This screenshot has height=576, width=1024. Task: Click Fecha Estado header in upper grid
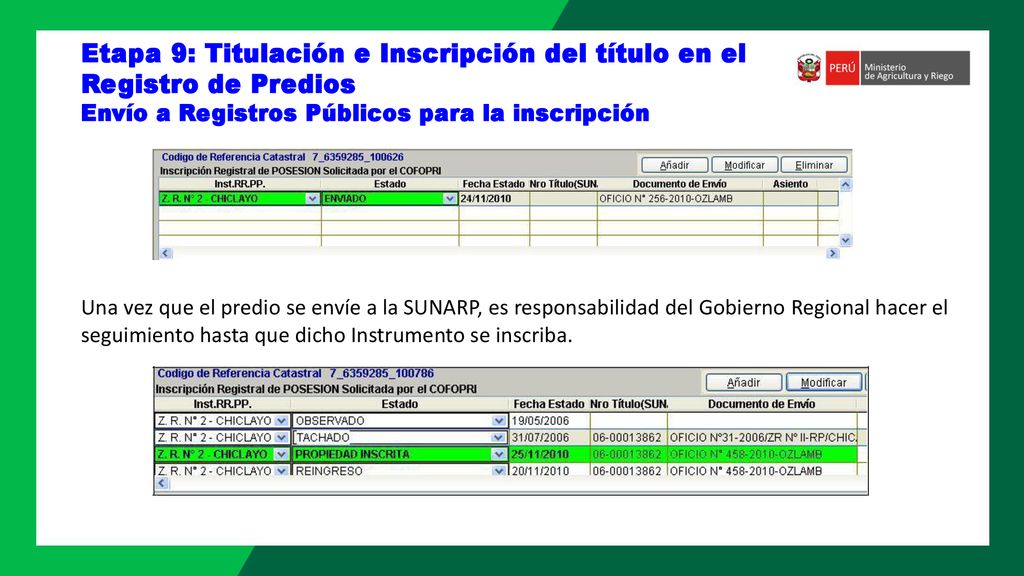point(494,184)
